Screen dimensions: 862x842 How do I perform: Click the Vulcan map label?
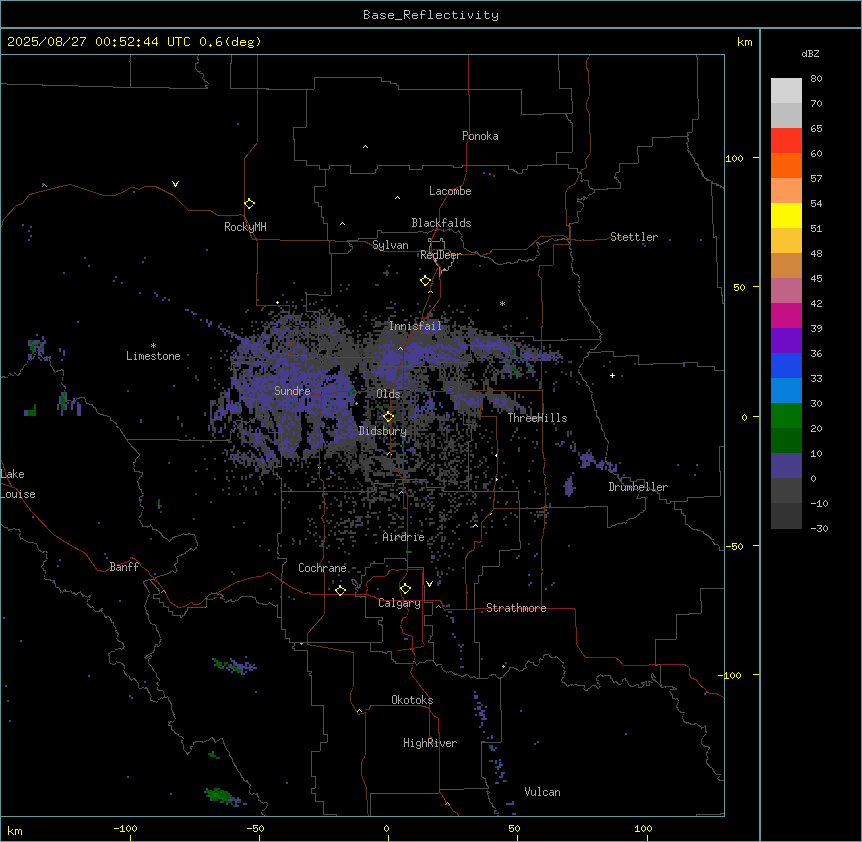[543, 792]
